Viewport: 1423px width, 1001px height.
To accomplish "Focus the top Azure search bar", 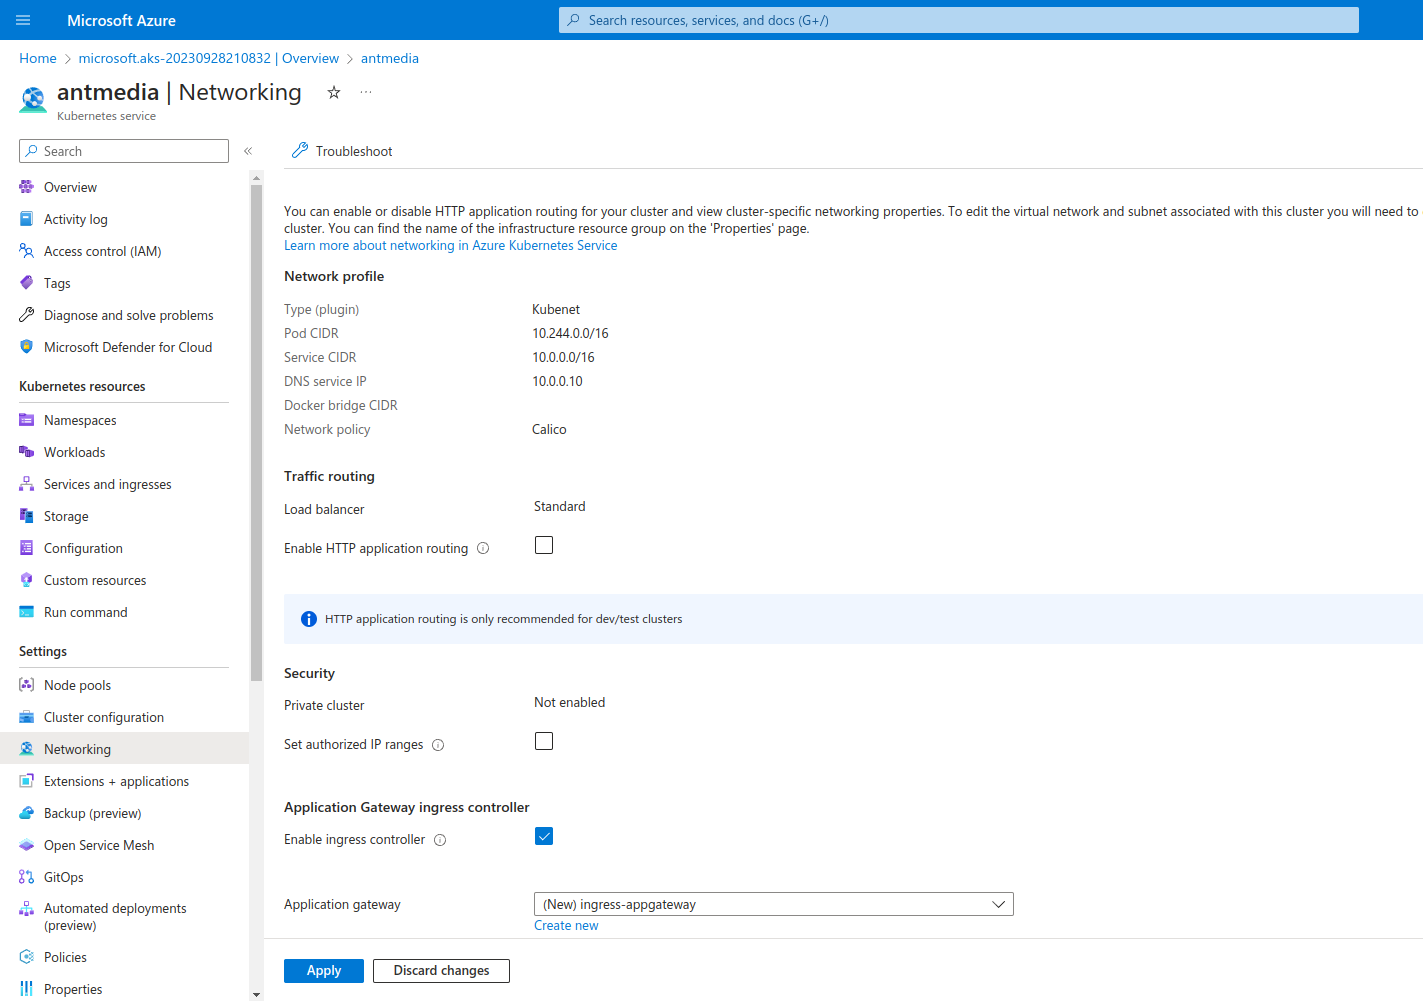I will click(959, 20).
